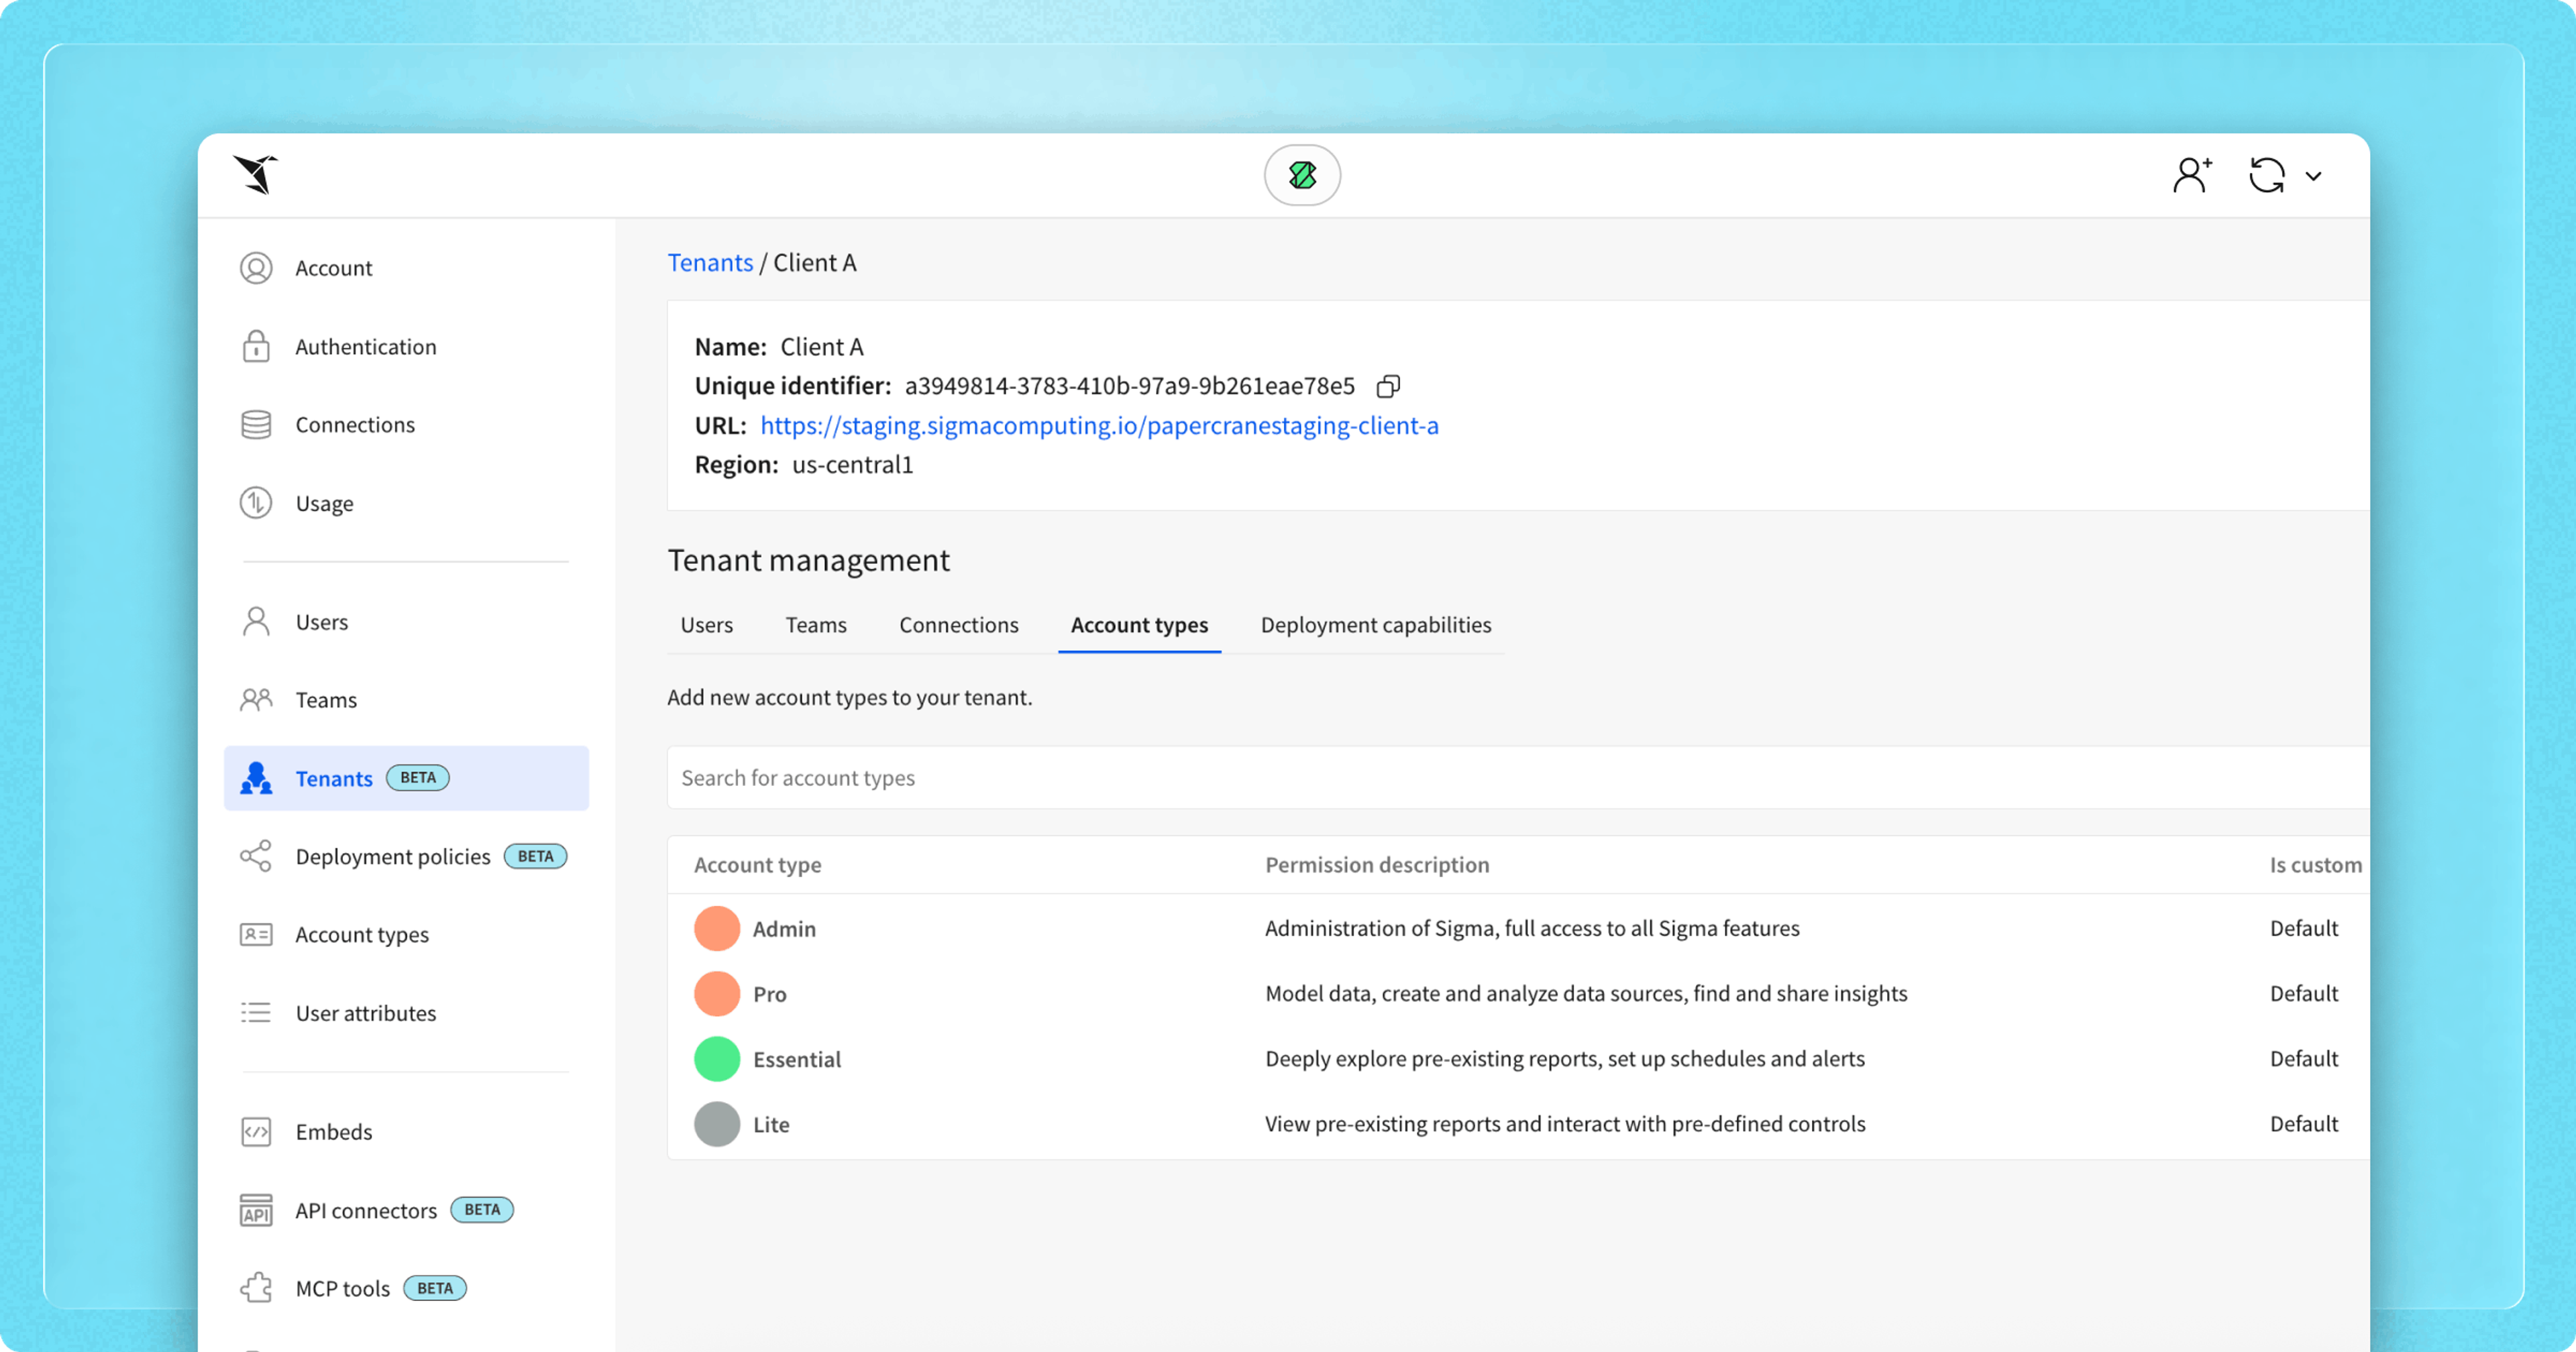Open Teams in the sidebar

point(406,699)
